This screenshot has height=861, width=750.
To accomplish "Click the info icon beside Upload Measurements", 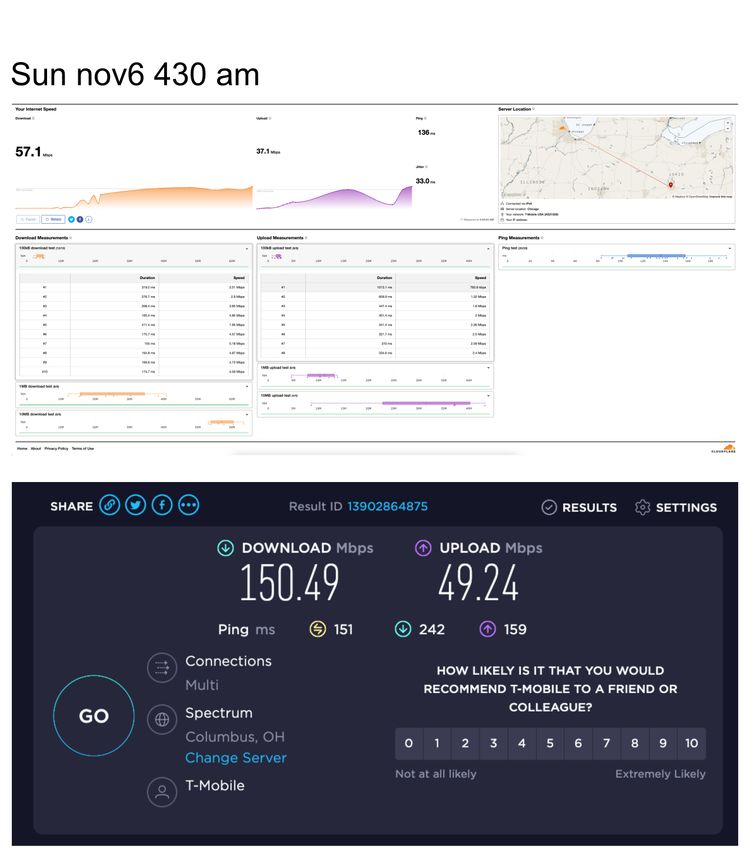I will coord(306,238).
